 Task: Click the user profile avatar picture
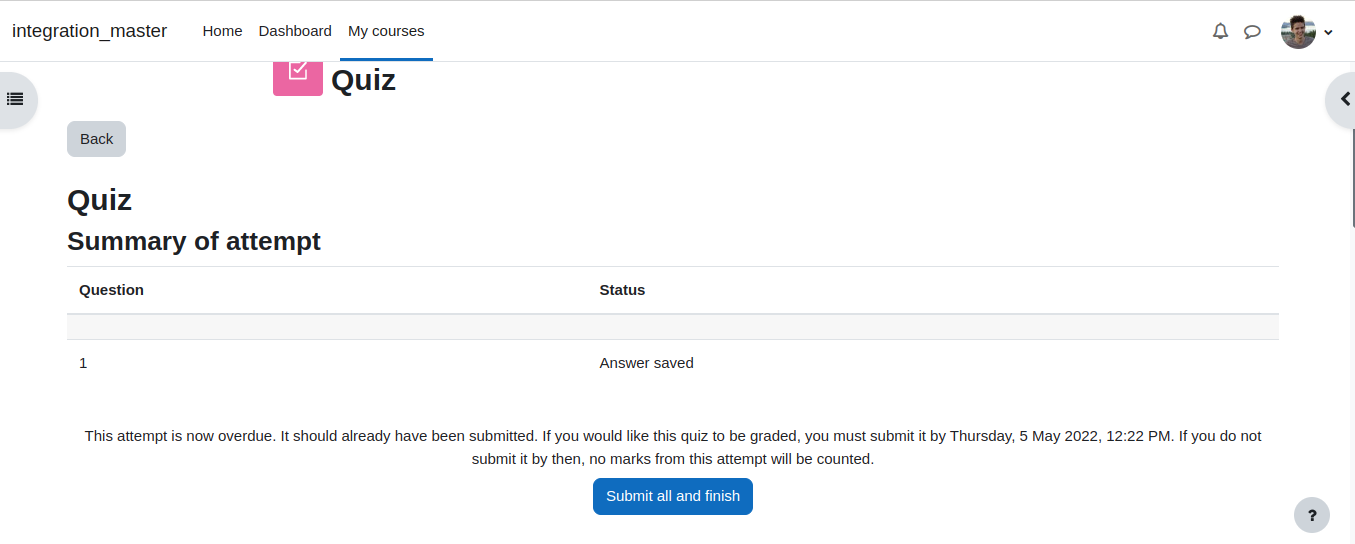[1298, 31]
